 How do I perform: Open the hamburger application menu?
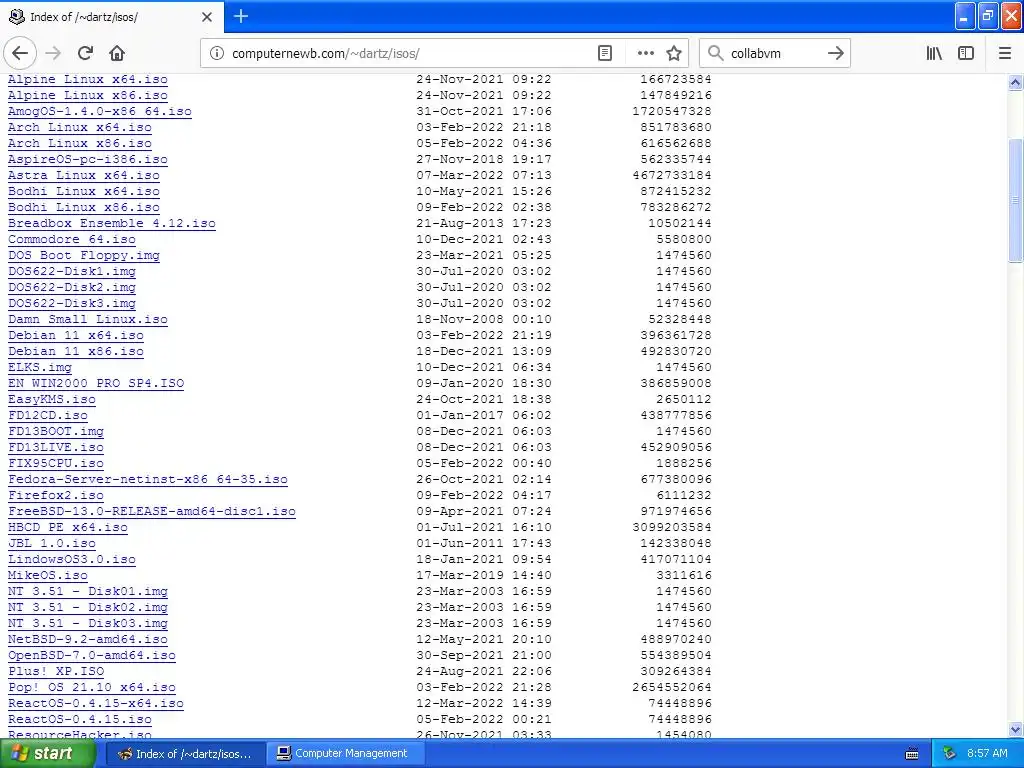pyautogui.click(x=1004, y=54)
